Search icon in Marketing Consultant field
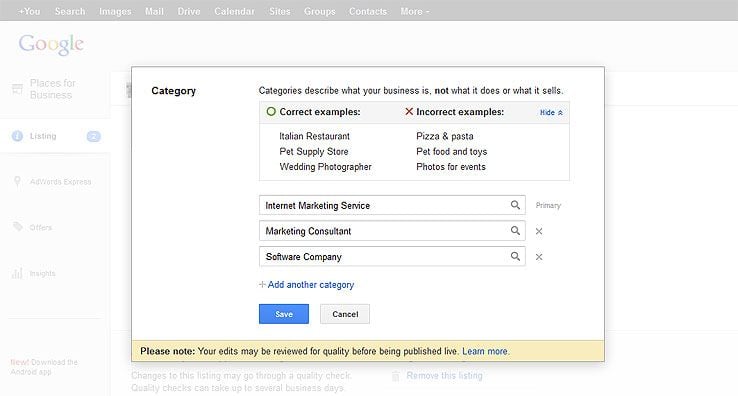This screenshot has height=396, width=738. (515, 231)
